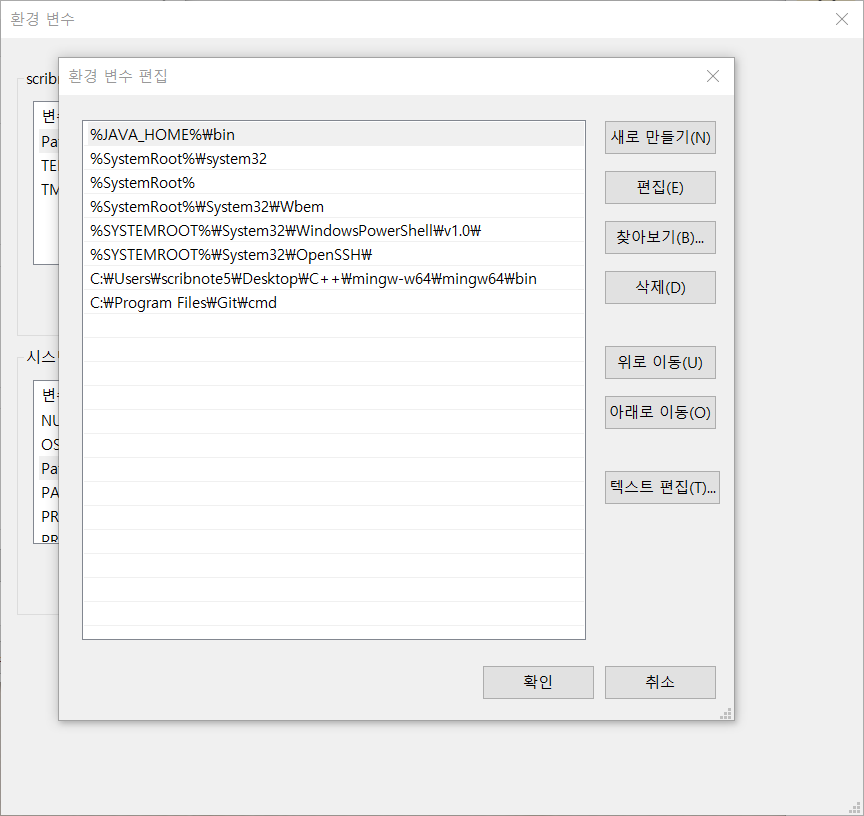Select the mingw64\bin path entry

coord(313,278)
